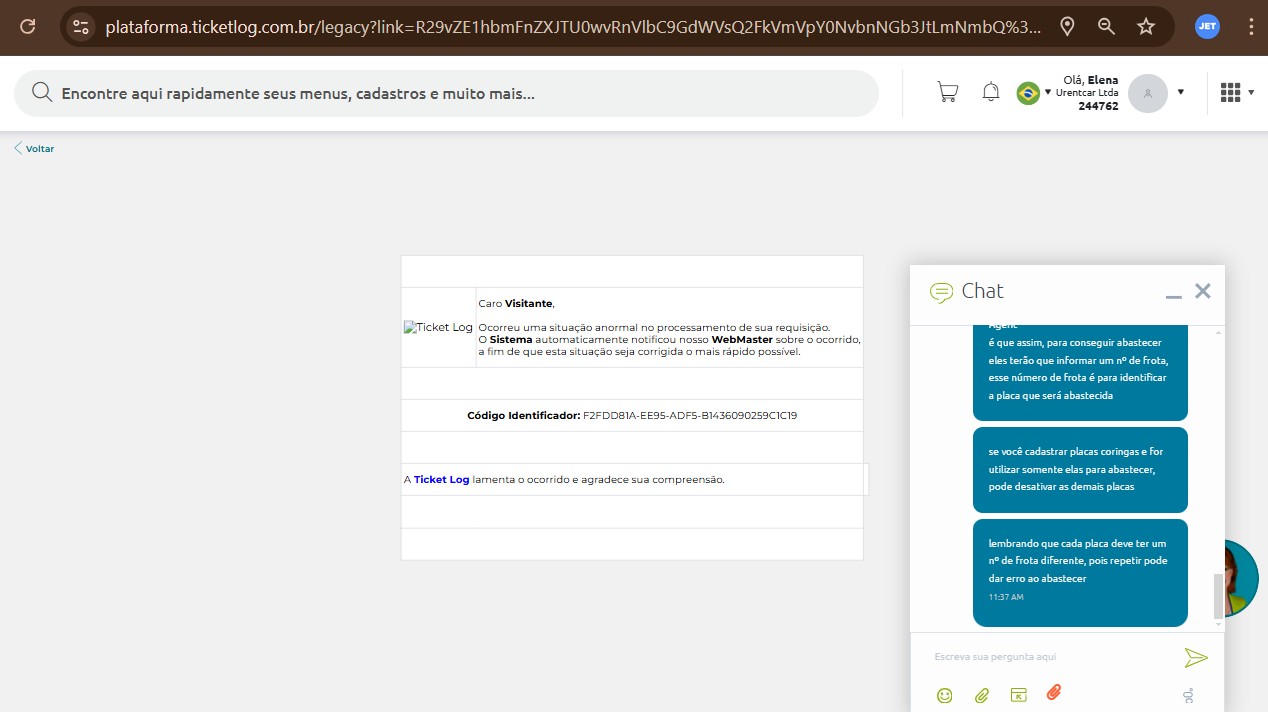Send the chat message with arrow icon

point(1195,657)
